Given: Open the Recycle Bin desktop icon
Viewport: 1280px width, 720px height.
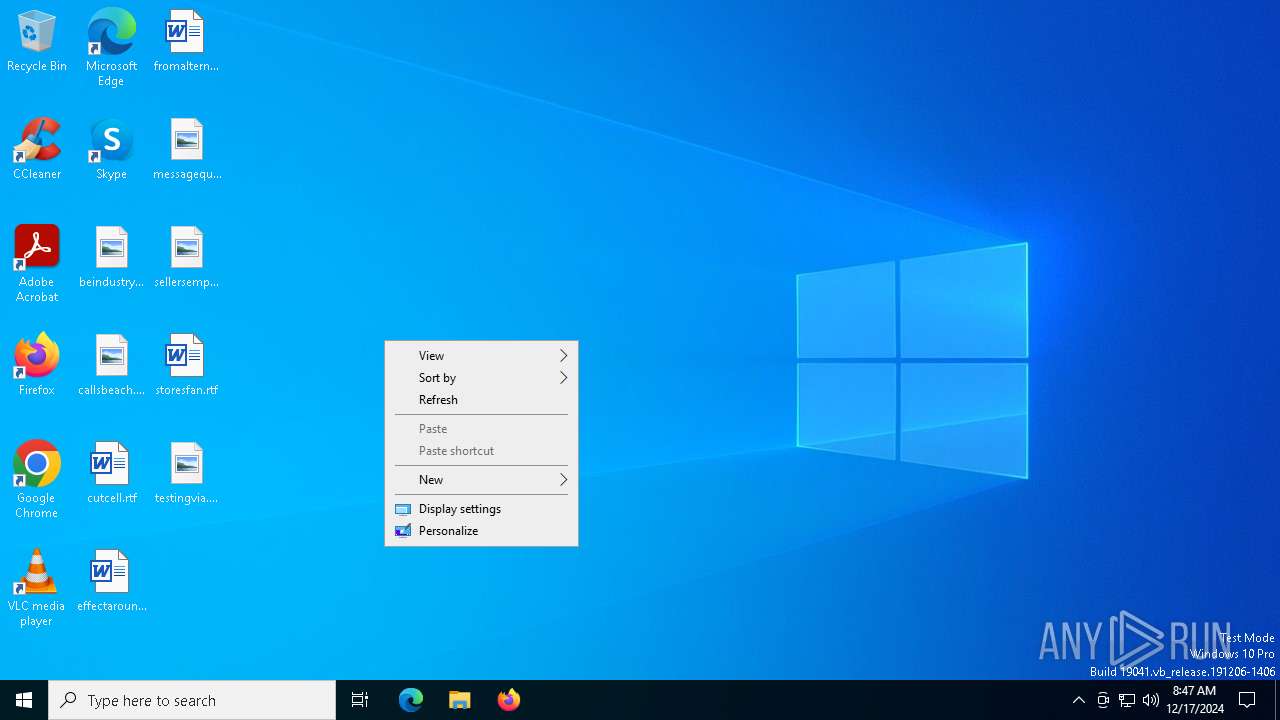Looking at the screenshot, I should (x=37, y=42).
